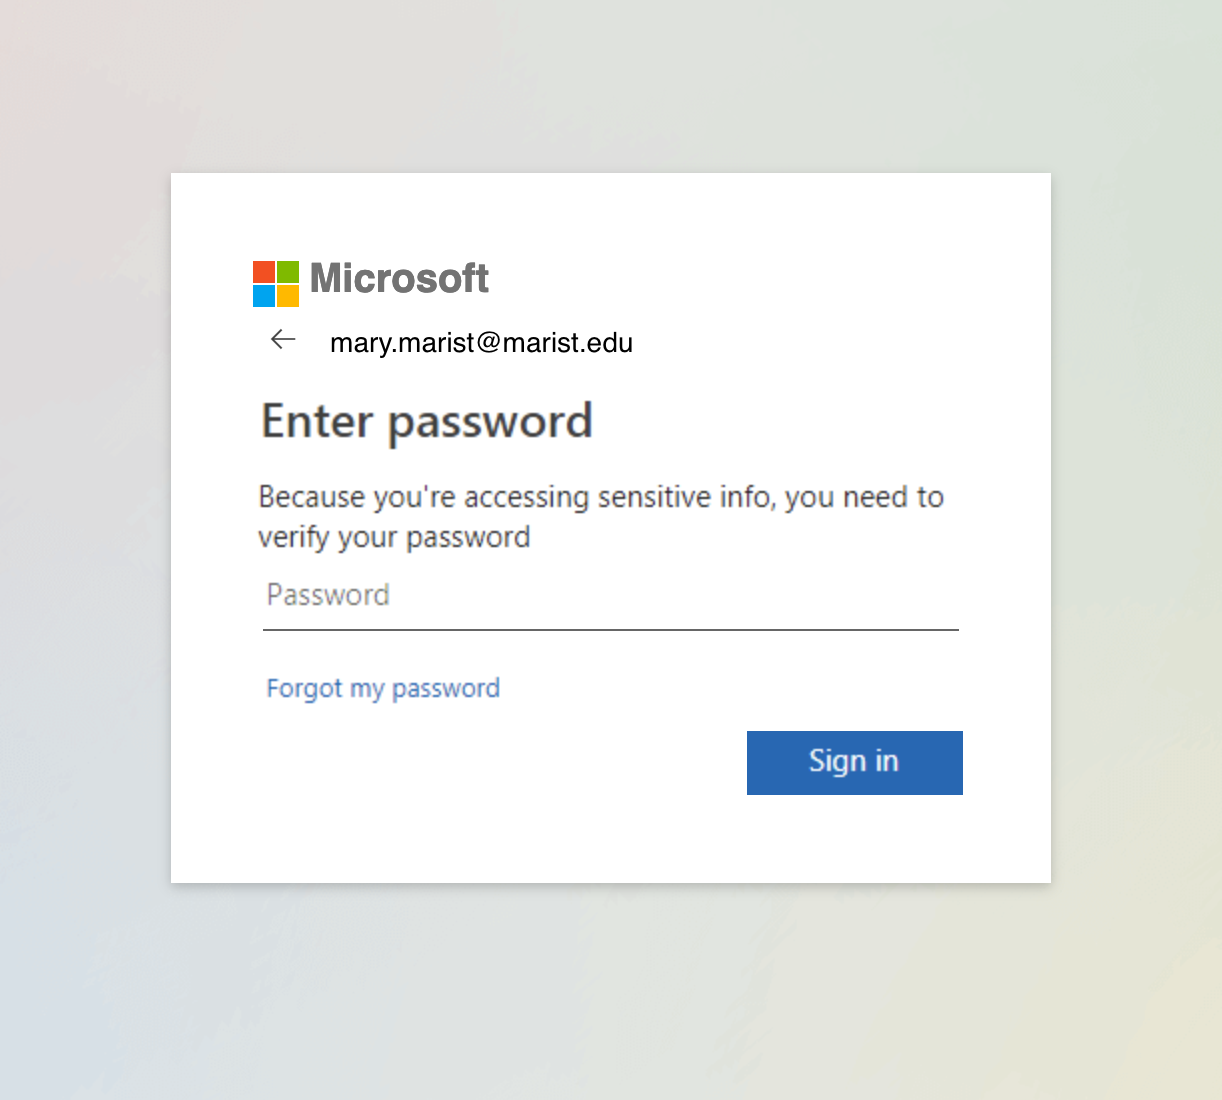
Task: Submit with the blue Sign in button
Action: 855,763
